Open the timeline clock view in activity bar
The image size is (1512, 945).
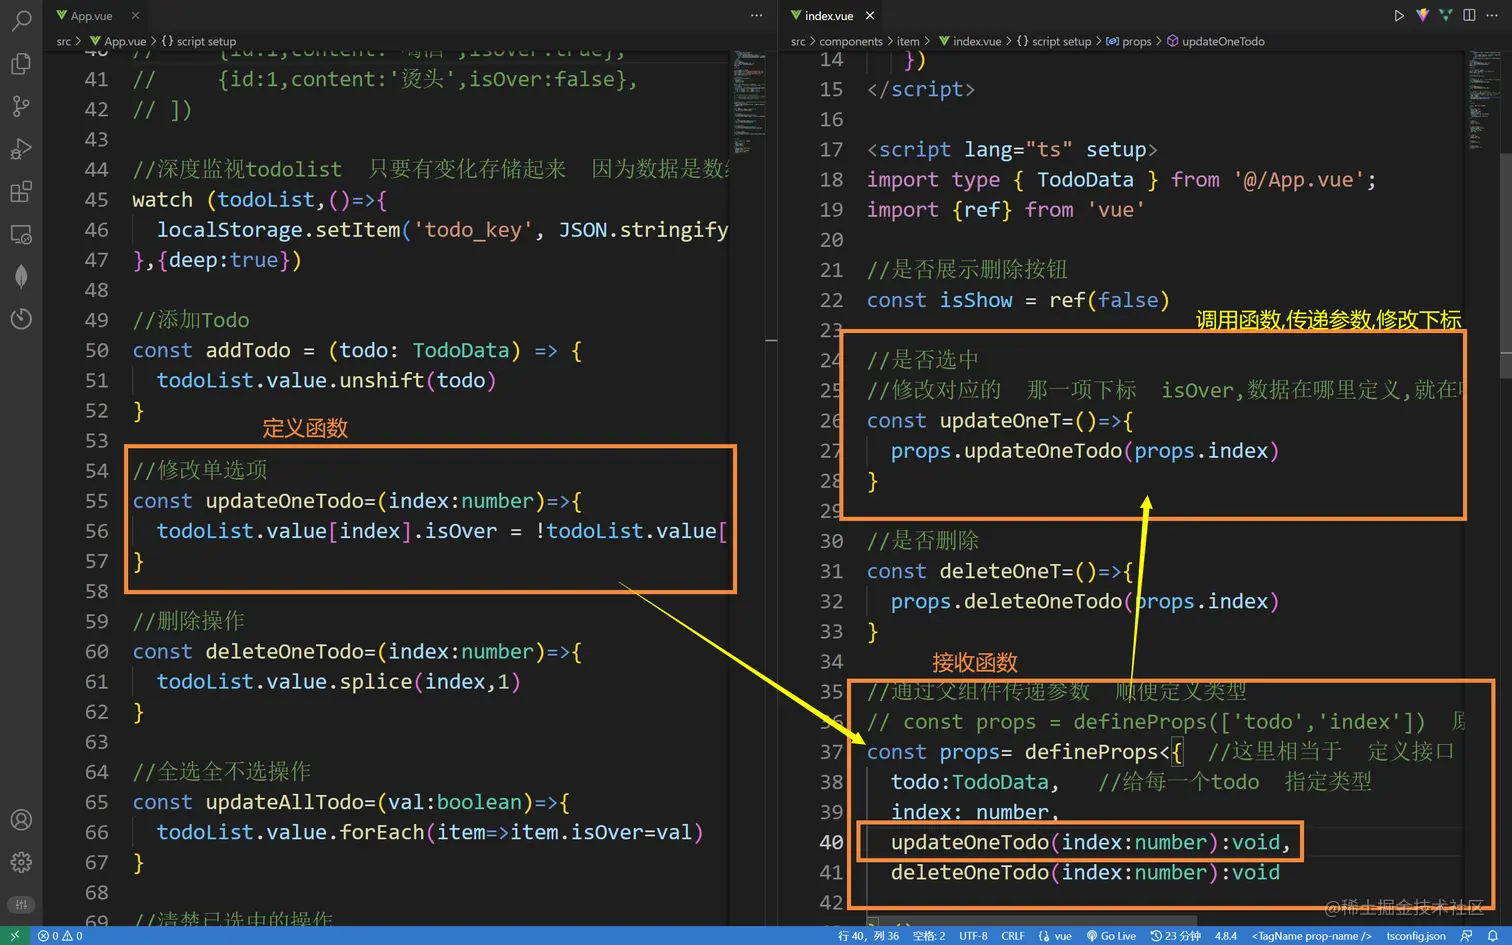[x=21, y=319]
